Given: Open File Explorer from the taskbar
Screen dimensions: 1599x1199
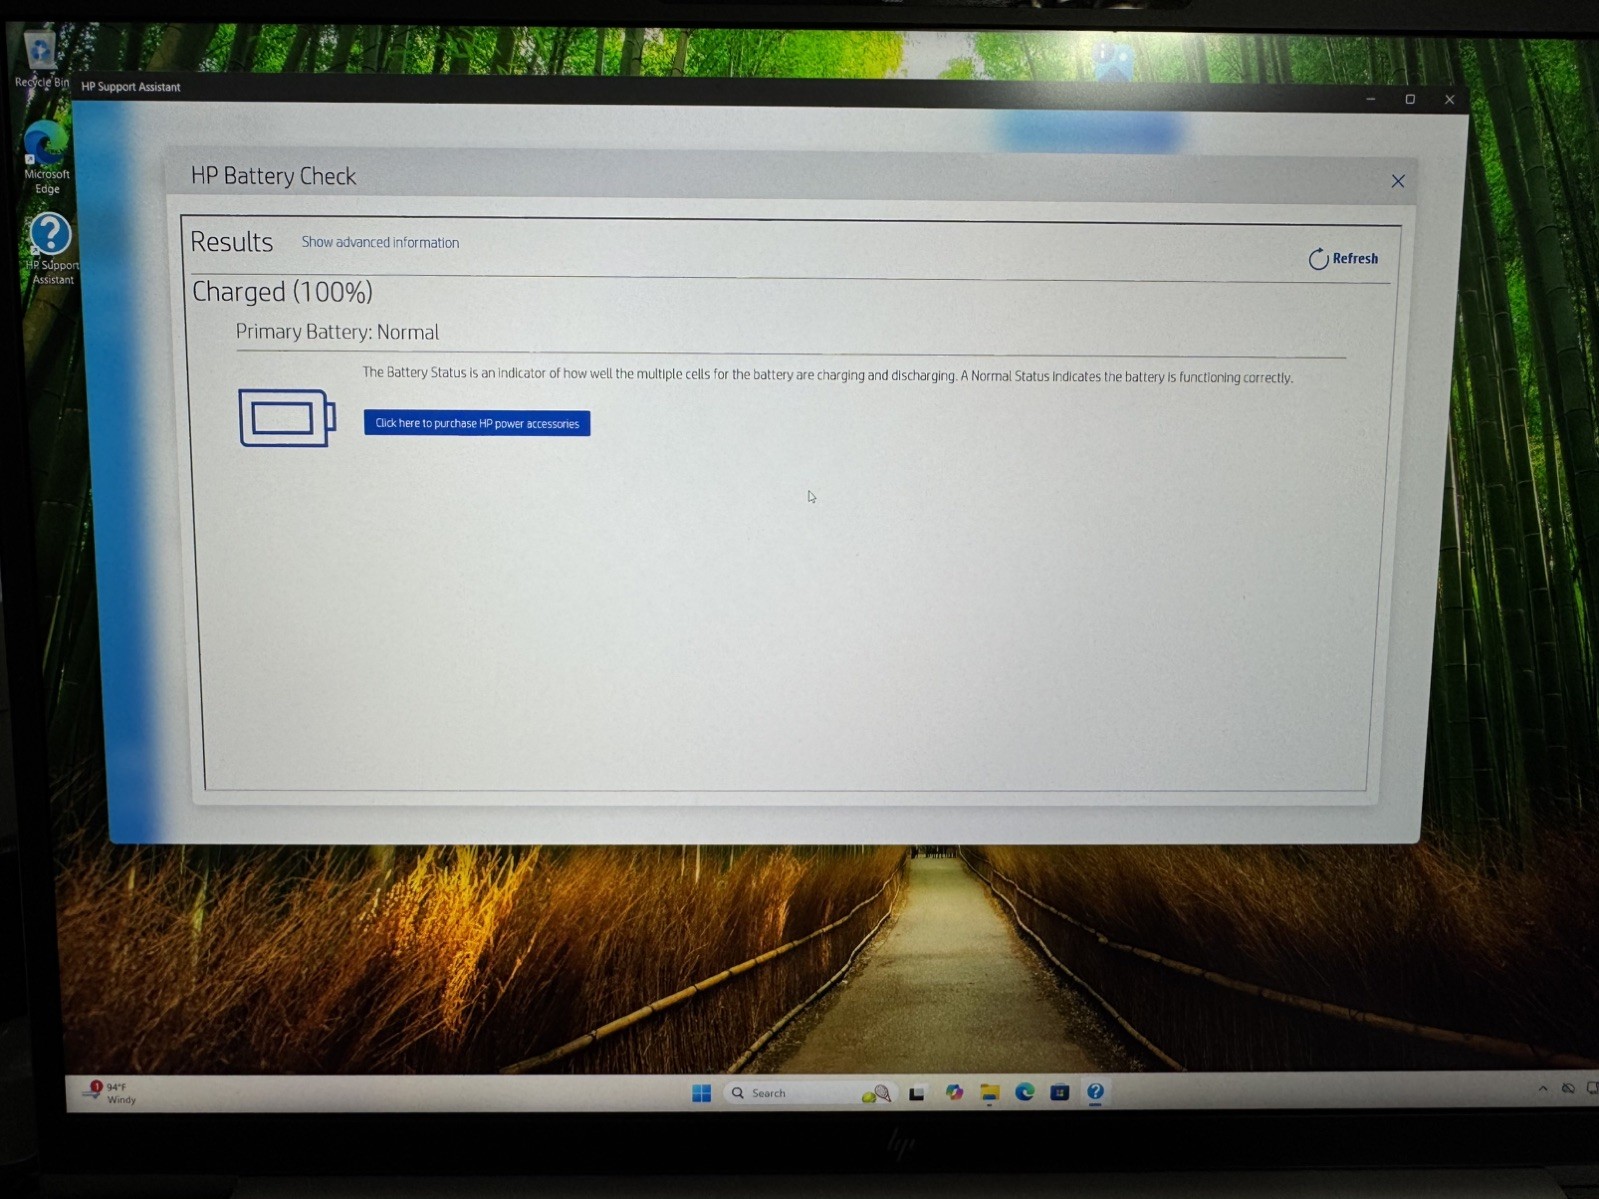Looking at the screenshot, I should [x=989, y=1092].
